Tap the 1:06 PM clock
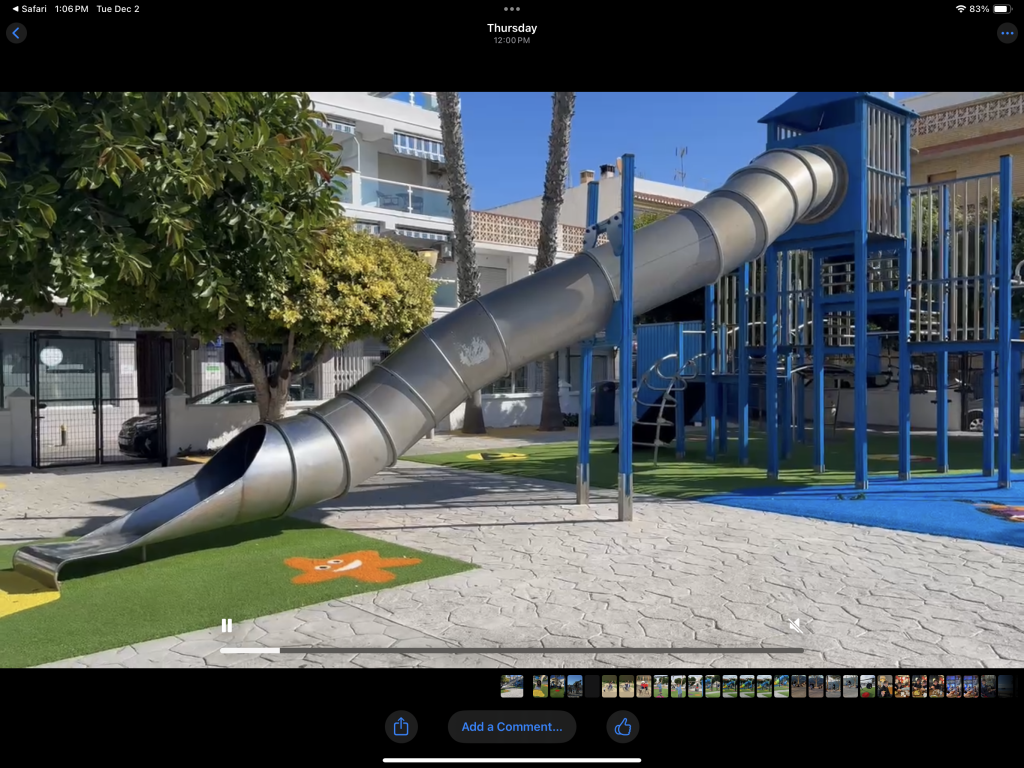1024x768 pixels. tap(71, 9)
